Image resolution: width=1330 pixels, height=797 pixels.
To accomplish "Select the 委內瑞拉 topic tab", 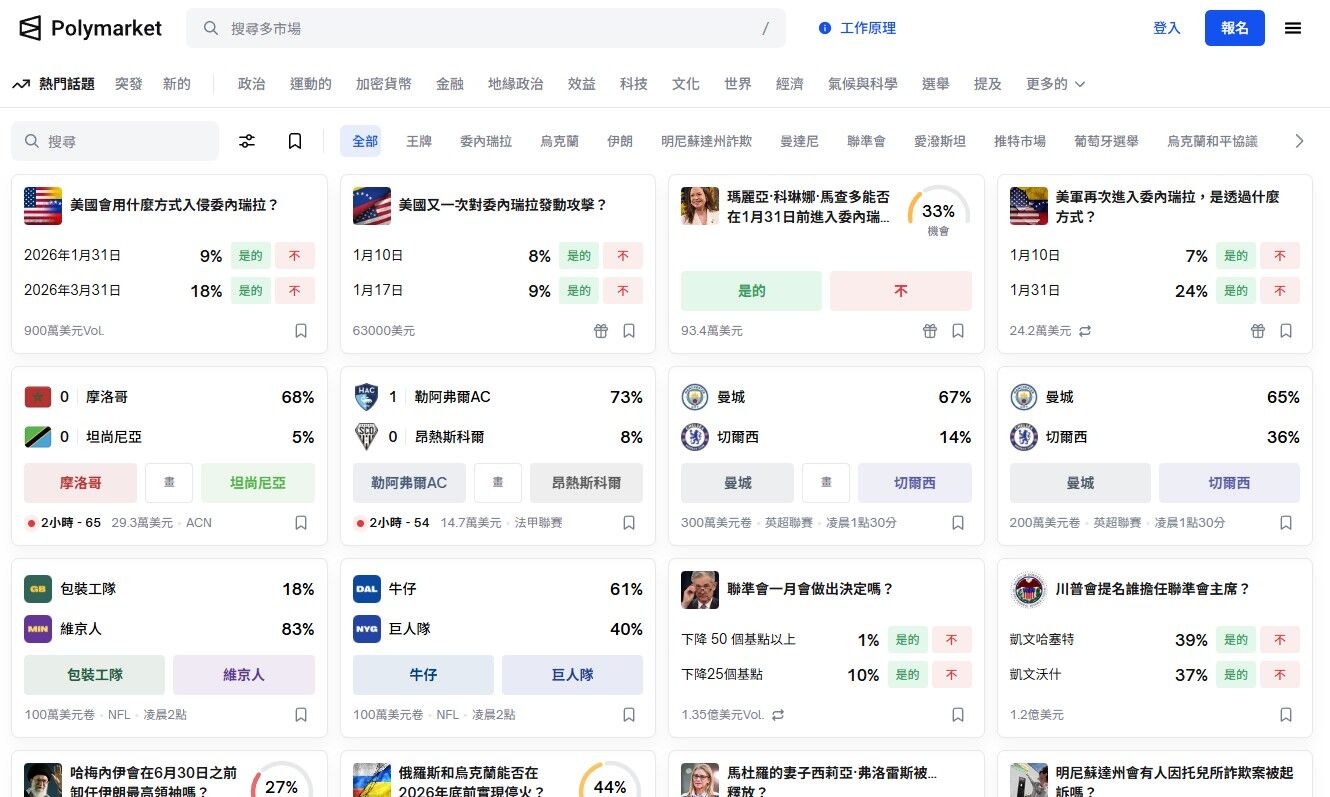I will 486,141.
